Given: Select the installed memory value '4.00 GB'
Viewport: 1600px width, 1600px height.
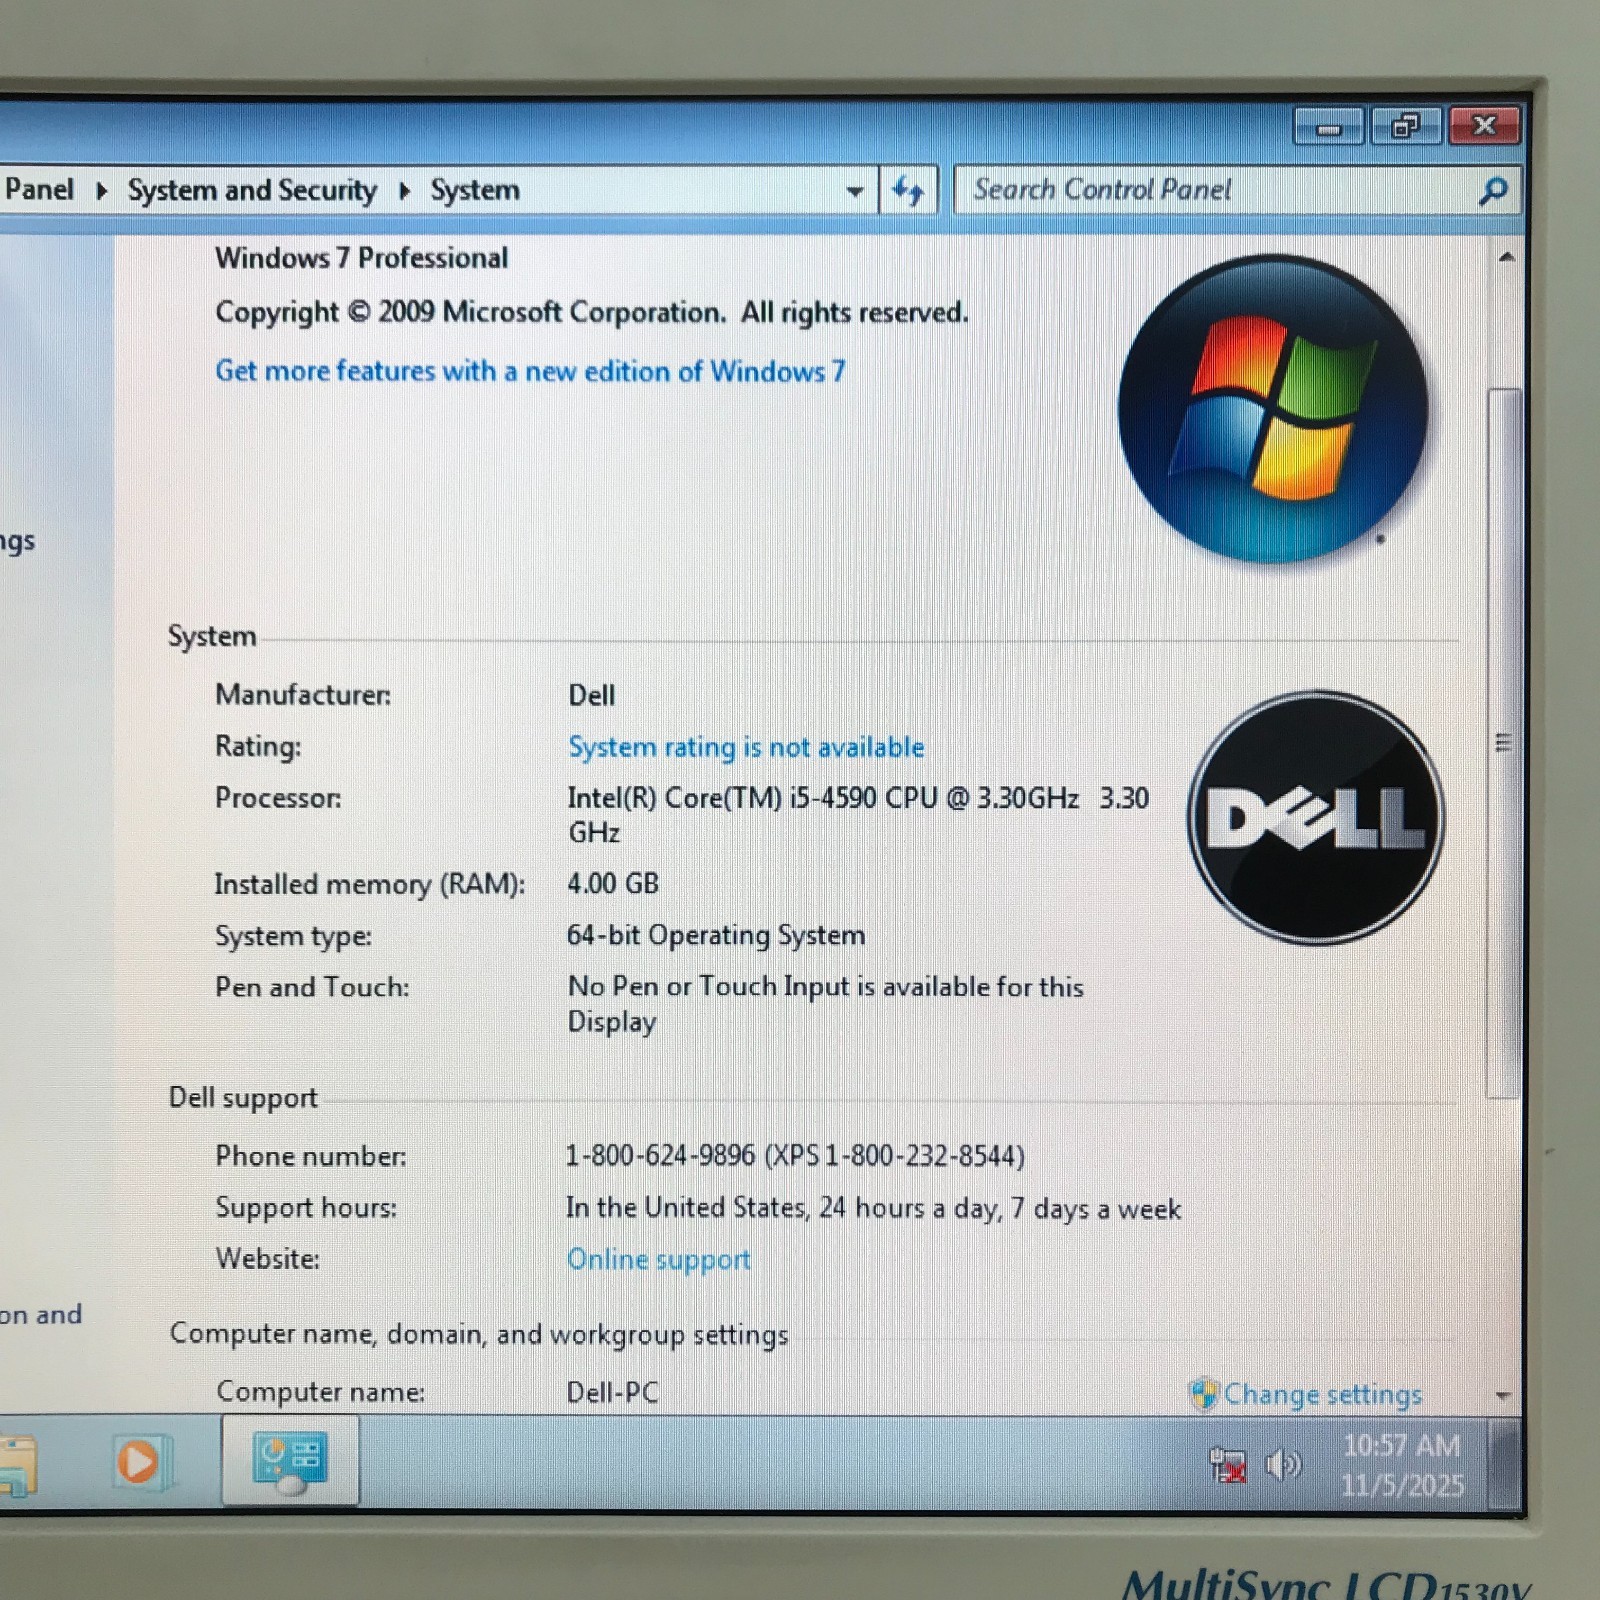Looking at the screenshot, I should pyautogui.click(x=613, y=884).
